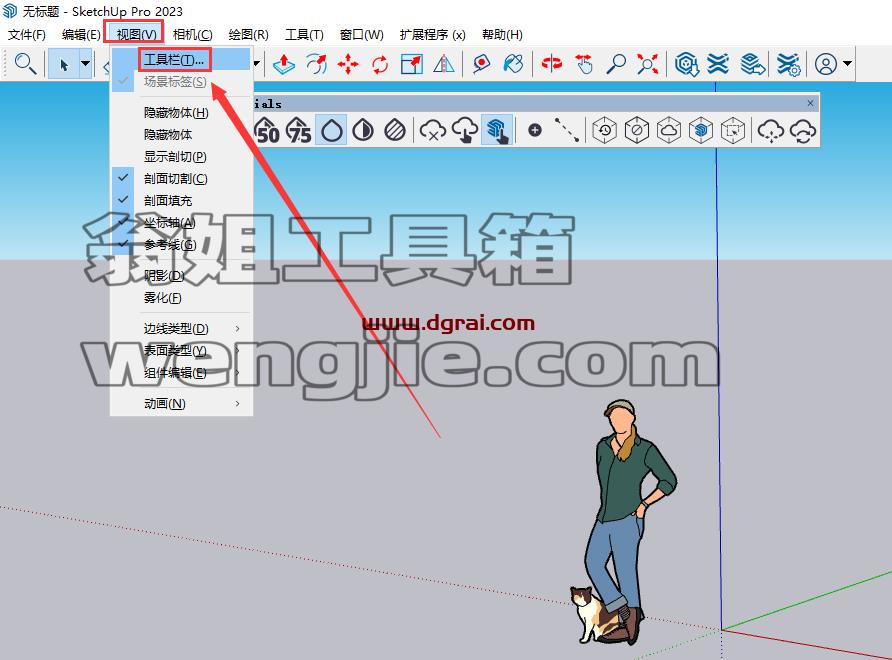Viewport: 892px width, 660px height.
Task: Toggle half-filled droplet material mode
Action: 363,130
